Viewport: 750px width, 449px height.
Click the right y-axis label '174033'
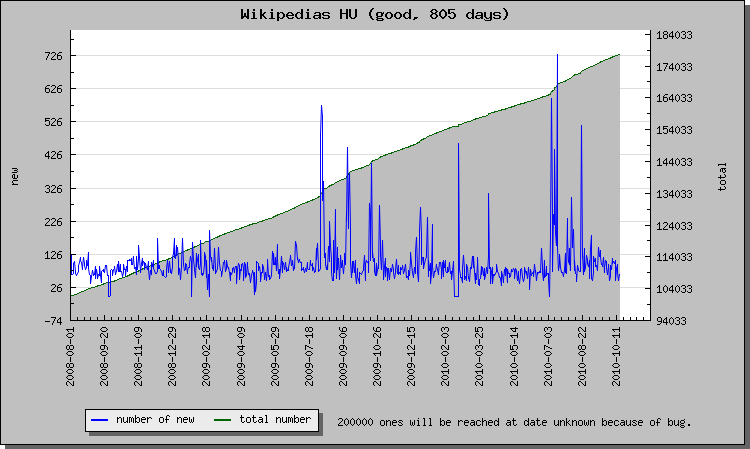click(x=674, y=67)
